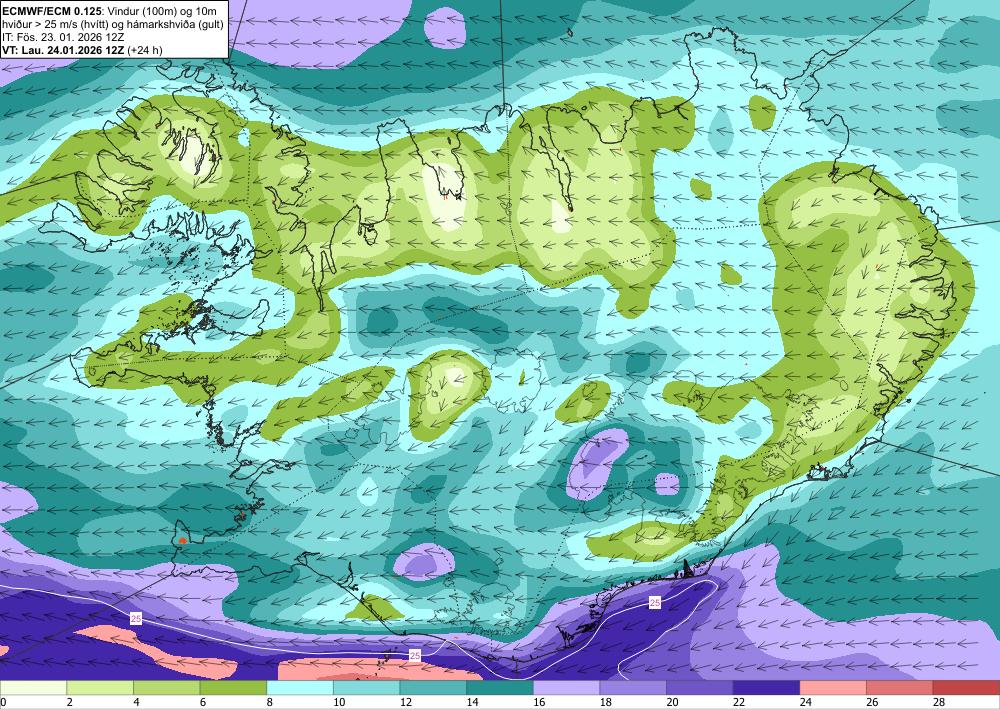Select the 14–16 m/s dark teal legend swatch
The width and height of the screenshot is (1000, 709).
[500, 688]
